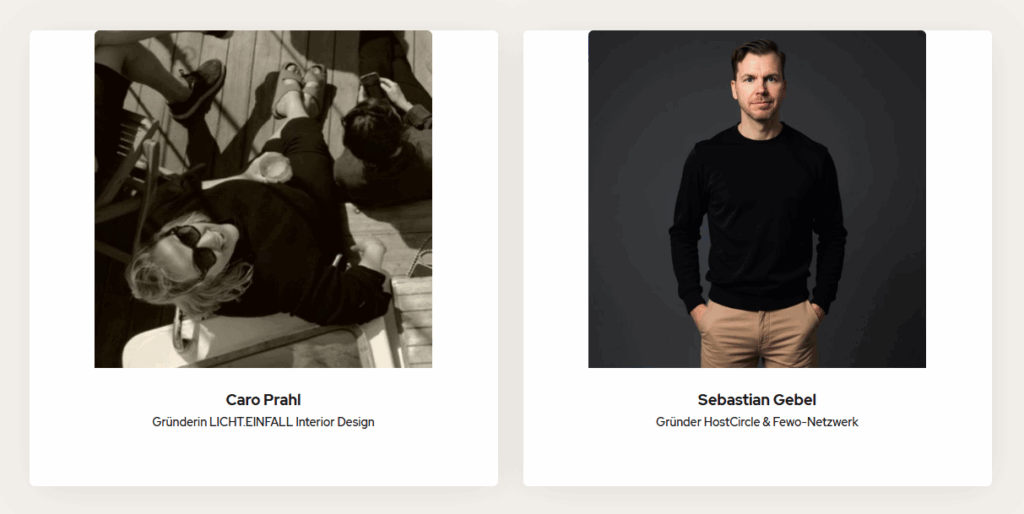Click the white margin right of Sebastian's photo
This screenshot has height=514, width=1024.
tap(958, 199)
